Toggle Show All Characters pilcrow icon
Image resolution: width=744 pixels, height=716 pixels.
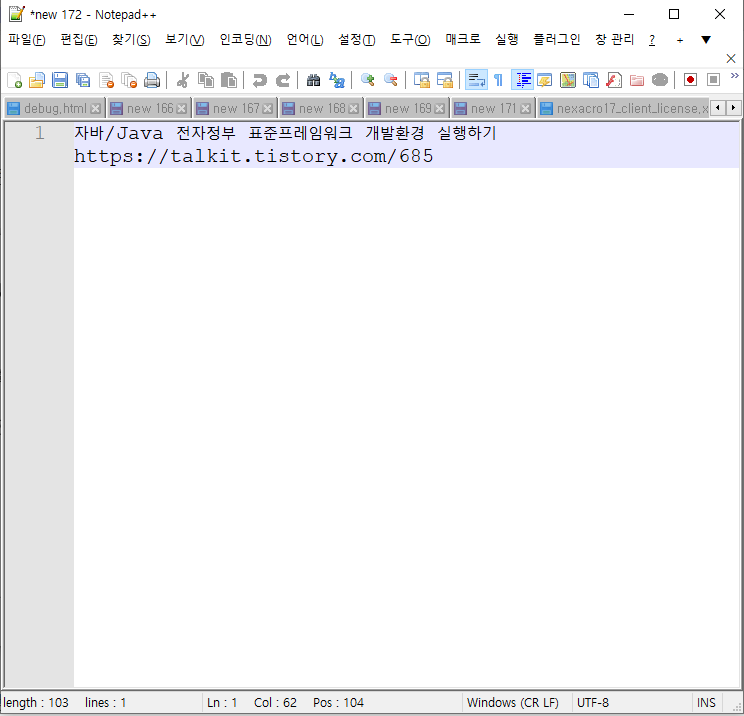[x=498, y=80]
